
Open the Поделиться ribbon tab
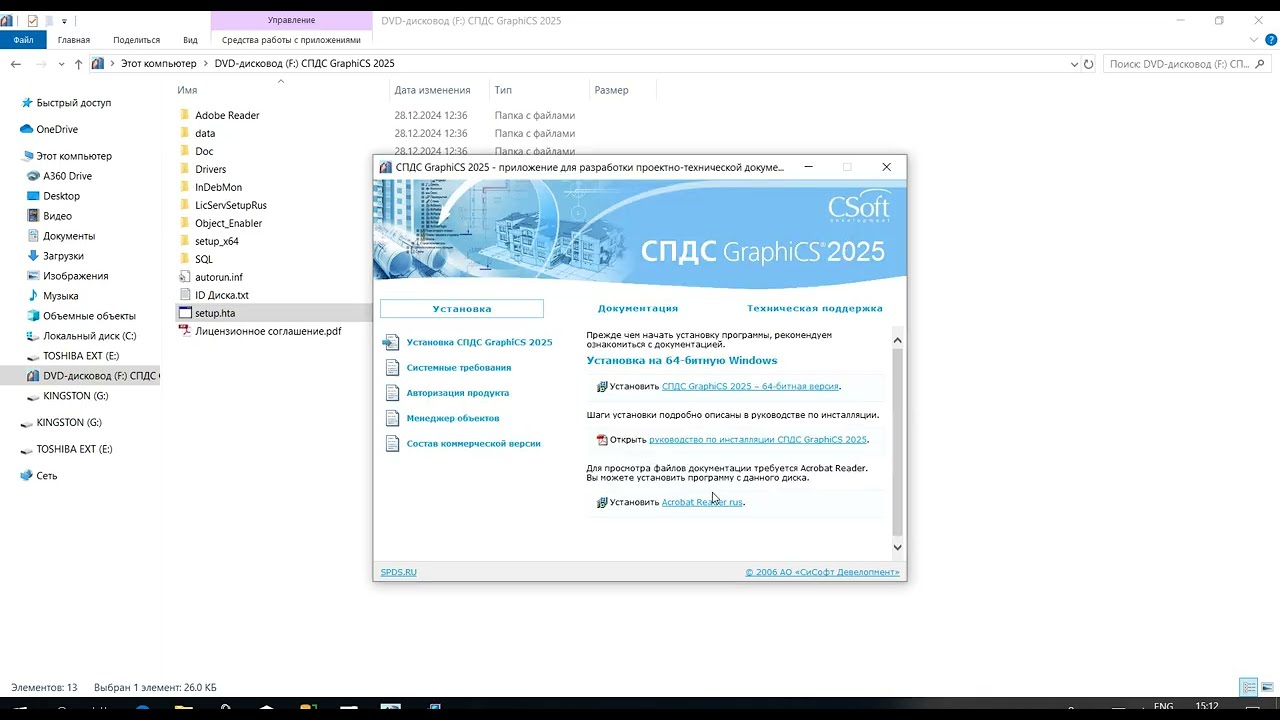coord(136,40)
